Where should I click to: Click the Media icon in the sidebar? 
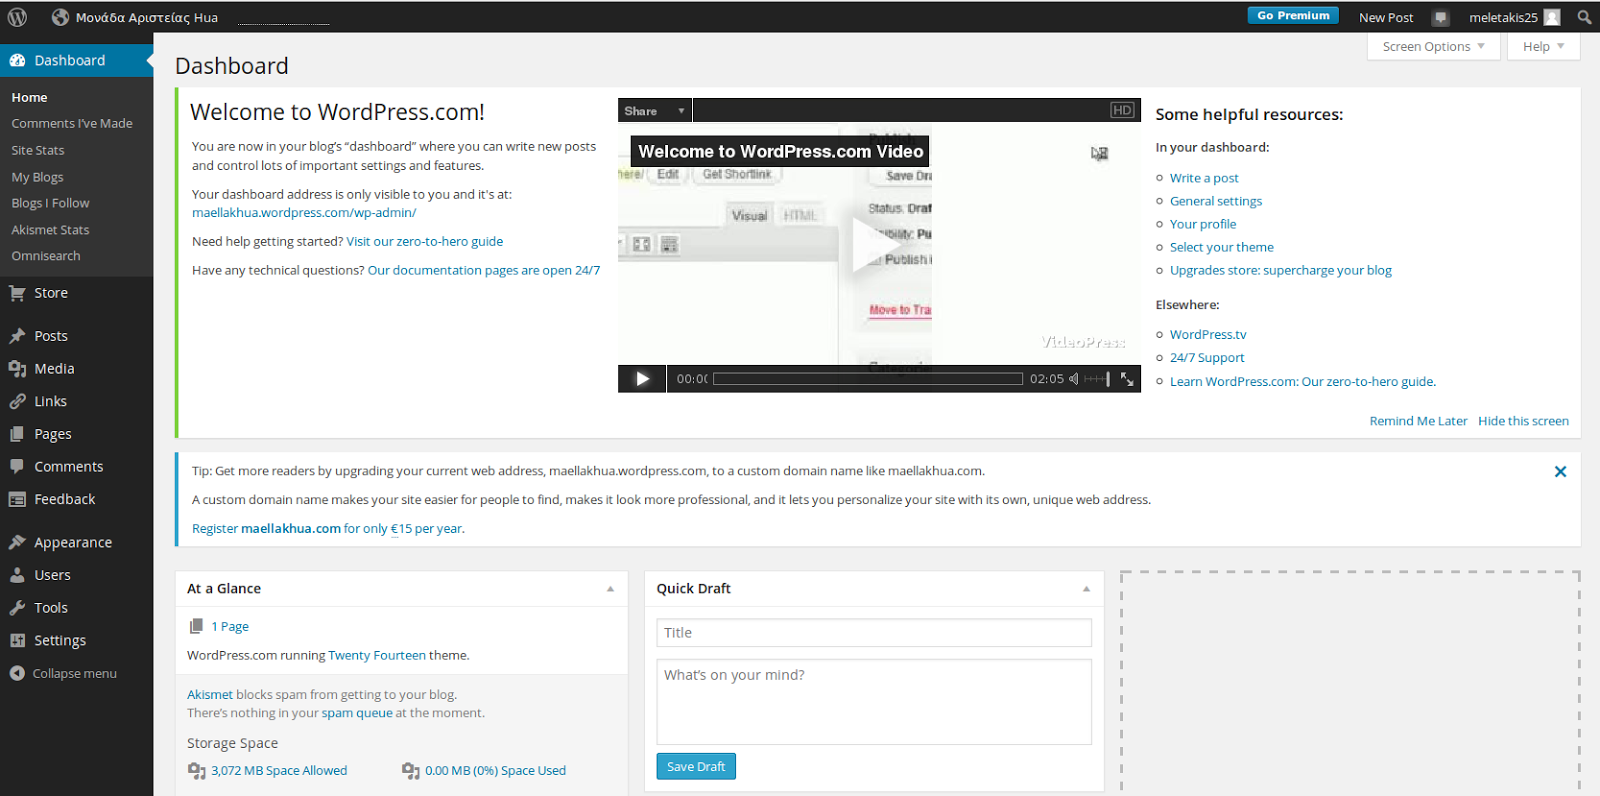click(17, 368)
